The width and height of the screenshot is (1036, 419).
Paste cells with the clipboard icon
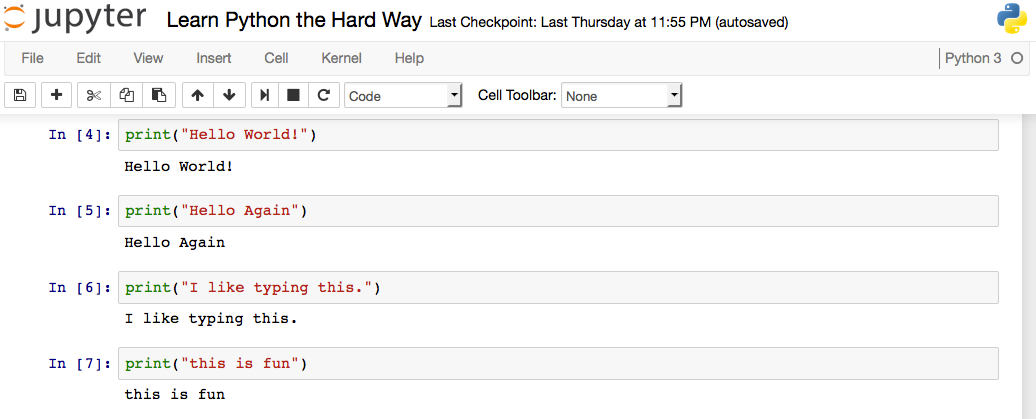click(159, 95)
